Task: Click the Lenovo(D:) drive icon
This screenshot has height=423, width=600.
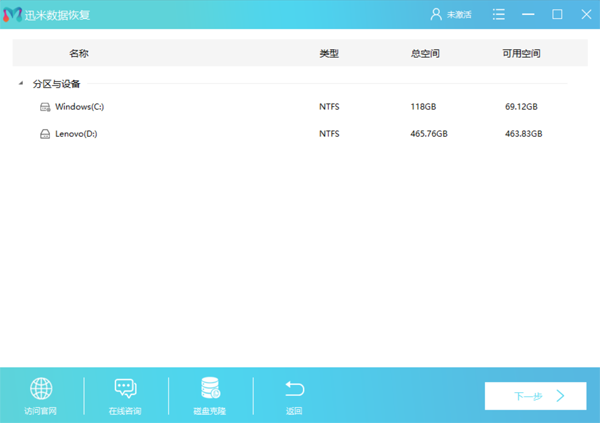Action: point(45,133)
